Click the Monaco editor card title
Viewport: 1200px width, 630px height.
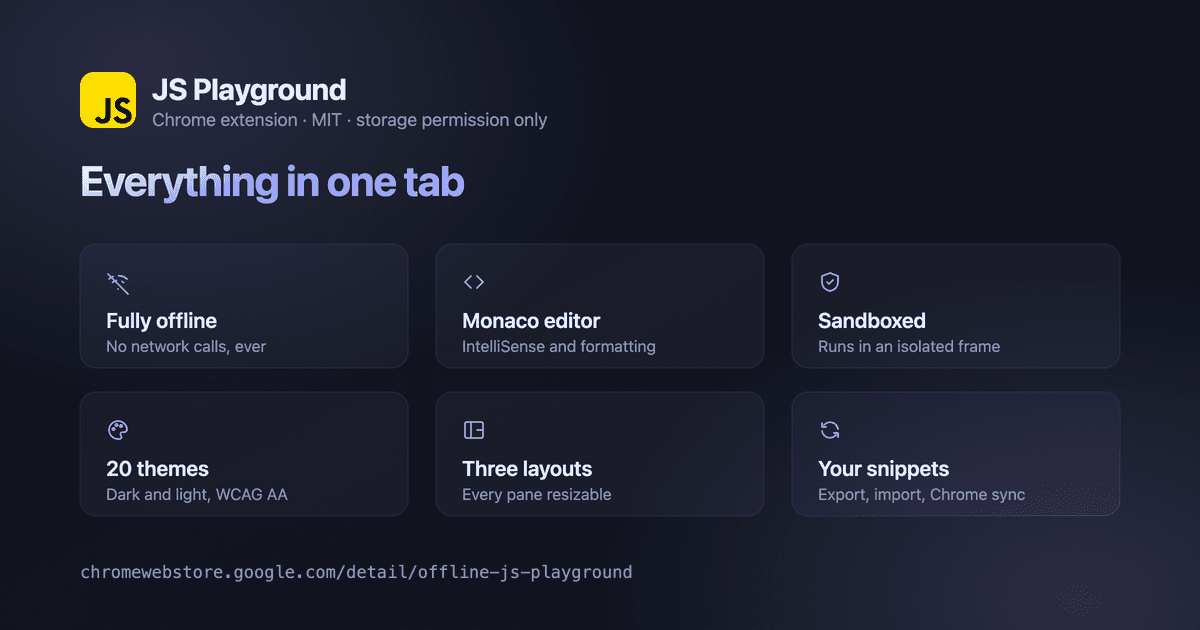(531, 321)
